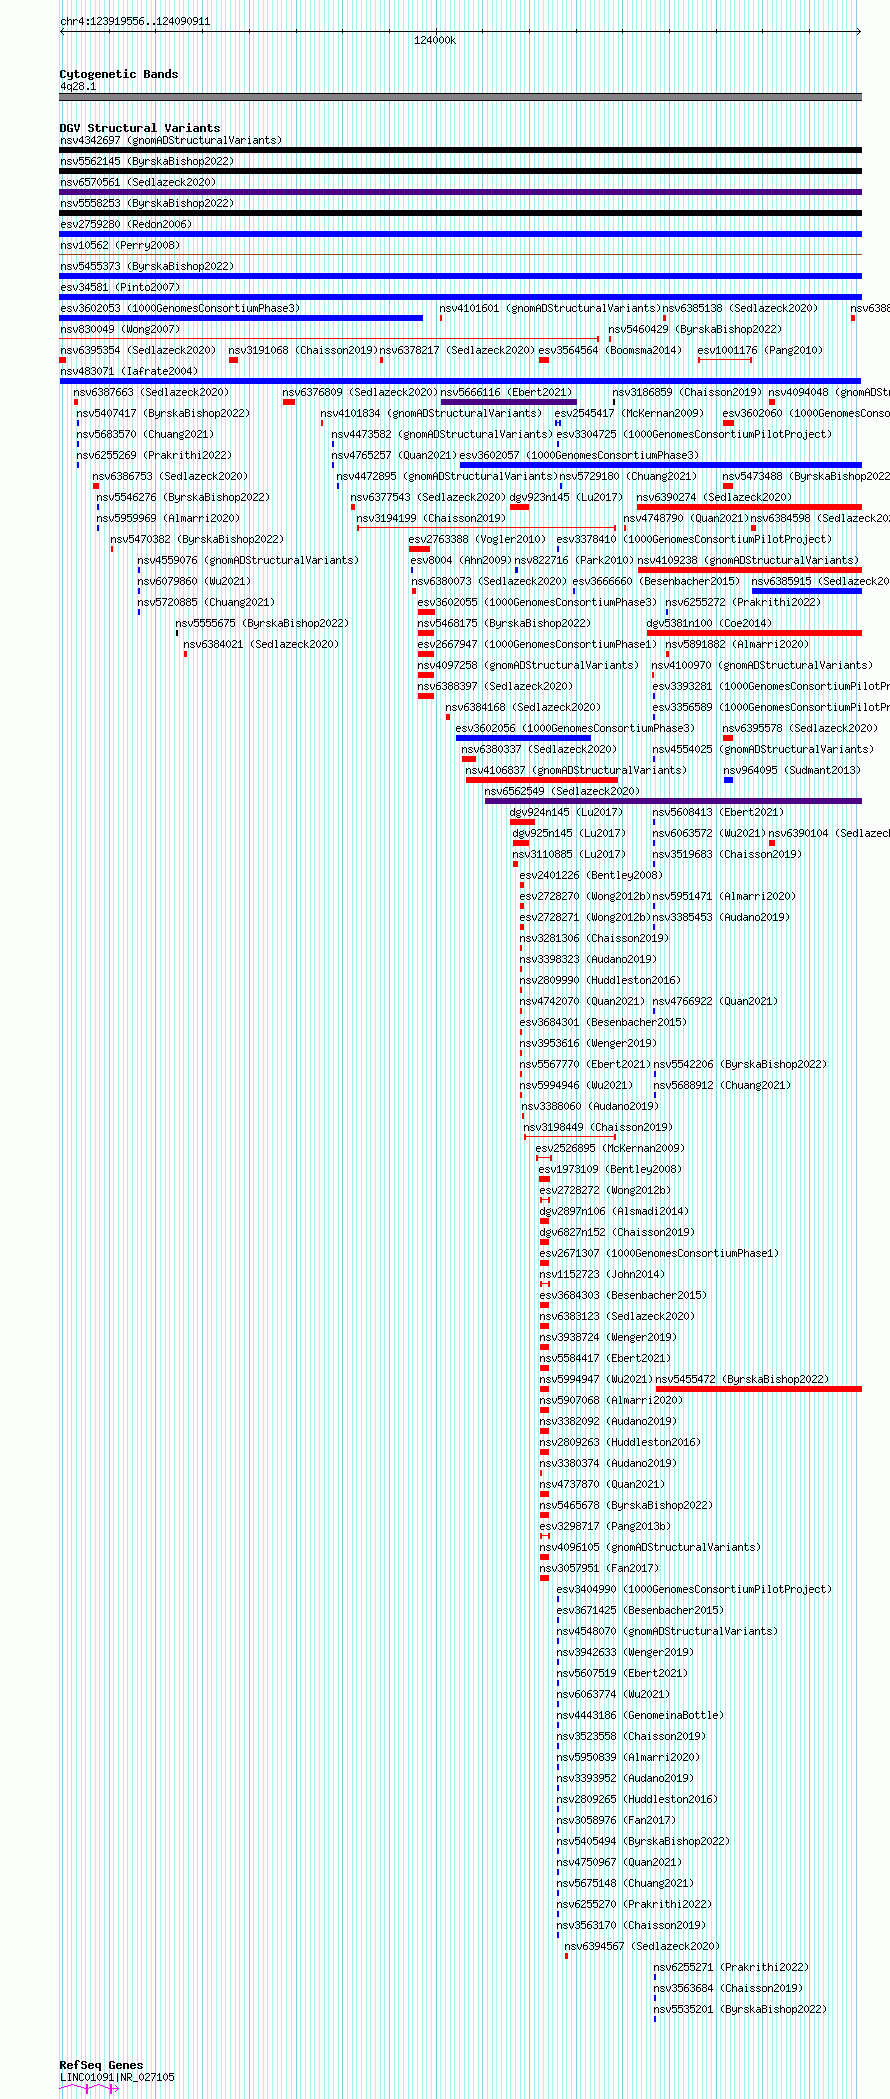Screen dimensions: 890x2099
Task: Click nsv4101601 gnomADStructuralVariants label
Action: (550, 308)
